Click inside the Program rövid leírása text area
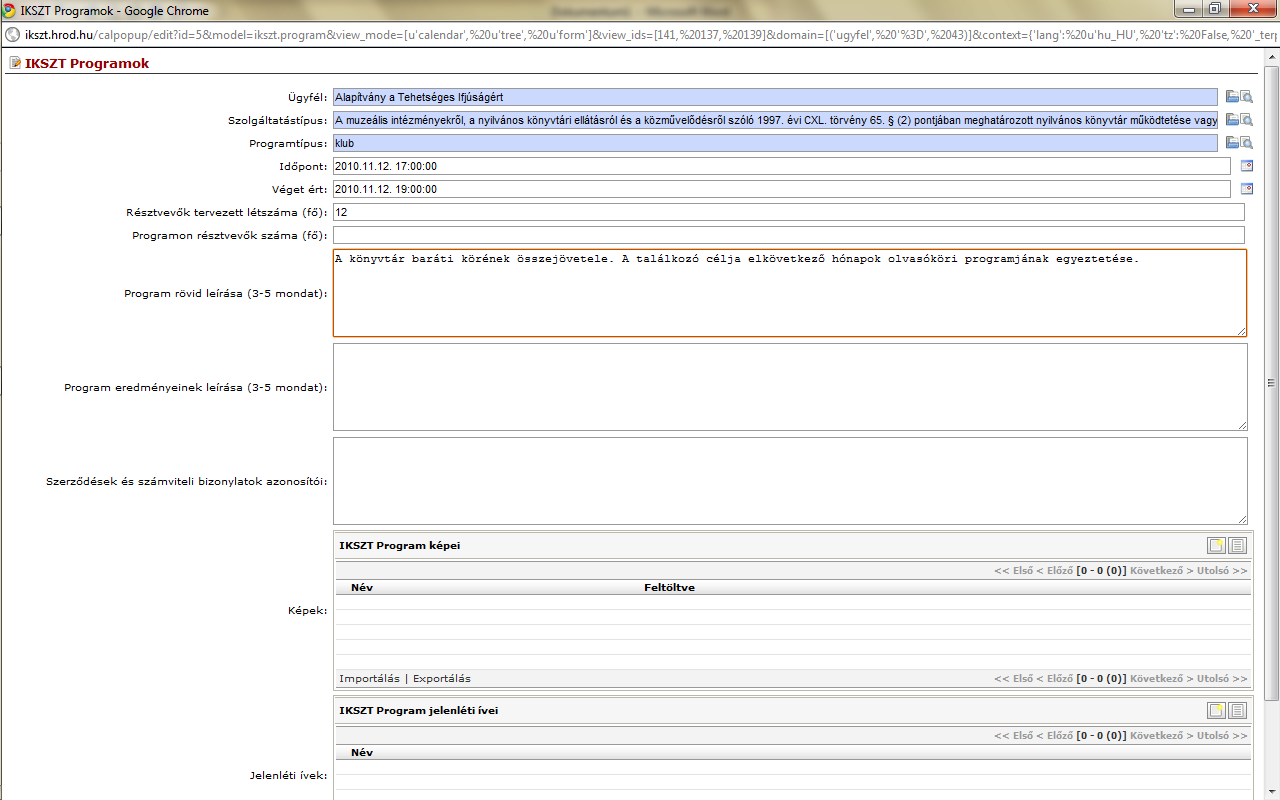The image size is (1280, 800). pyautogui.click(x=790, y=293)
